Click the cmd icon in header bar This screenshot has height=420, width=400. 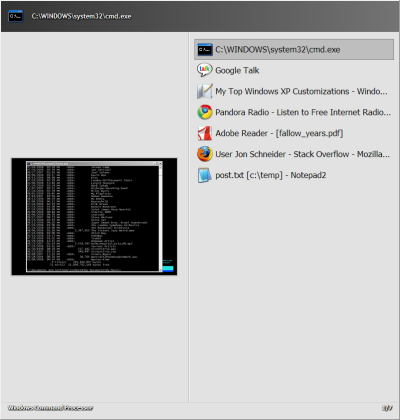pos(16,16)
